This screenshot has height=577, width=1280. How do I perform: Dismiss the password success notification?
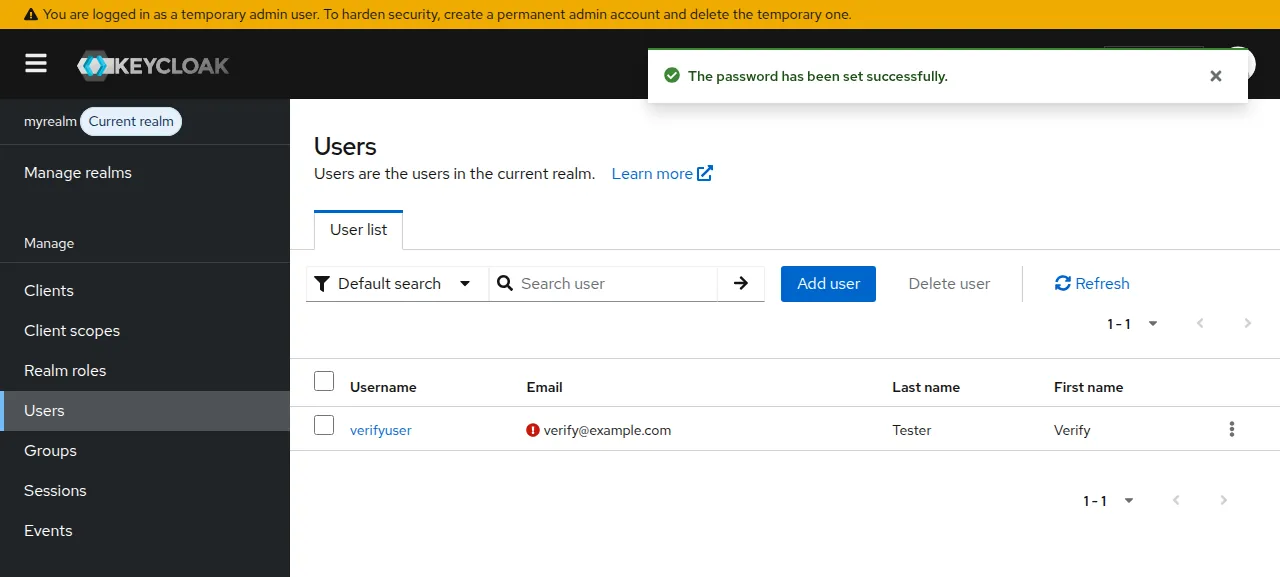click(1216, 76)
